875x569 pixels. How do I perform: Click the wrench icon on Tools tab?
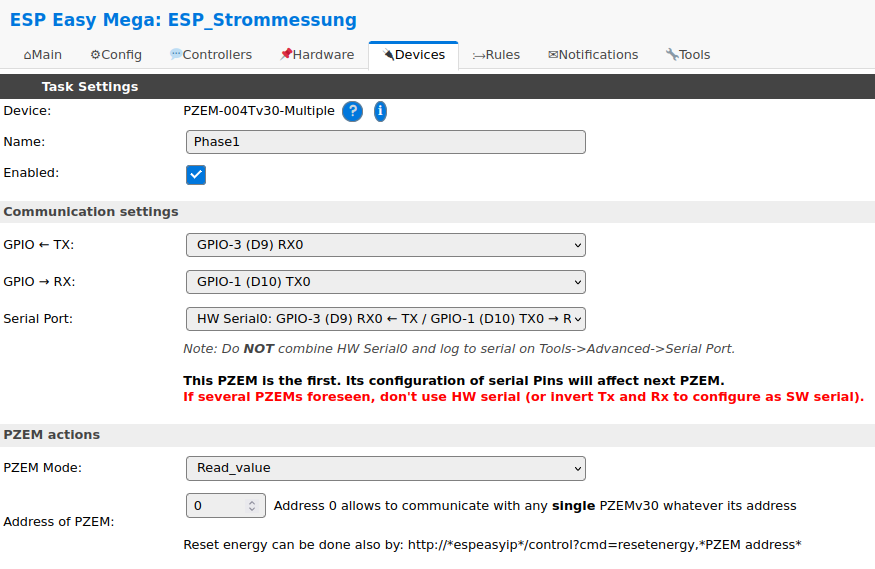pos(672,54)
